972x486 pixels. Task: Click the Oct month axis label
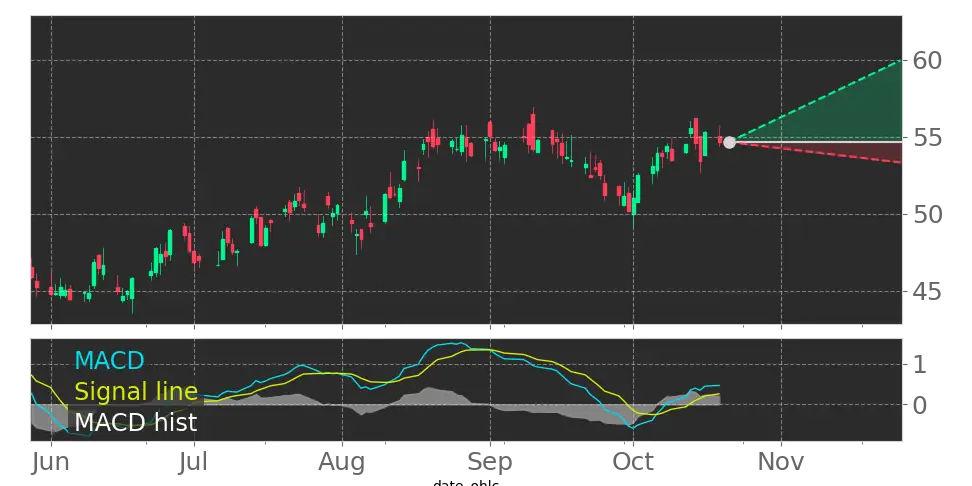(633, 462)
